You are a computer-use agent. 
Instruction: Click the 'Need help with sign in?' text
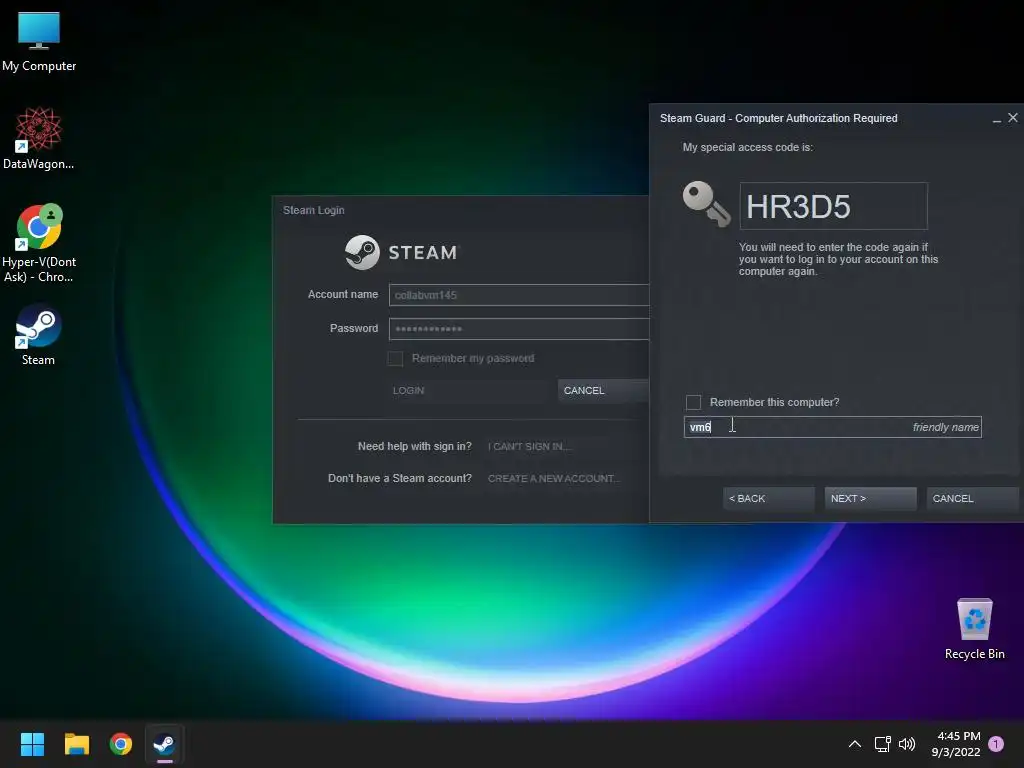[415, 447]
